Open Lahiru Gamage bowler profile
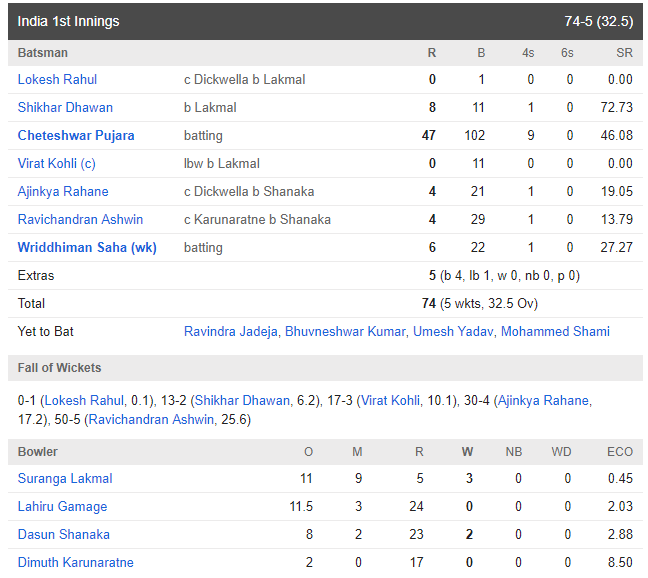Image resolution: width=648 pixels, height=578 pixels. 62,506
